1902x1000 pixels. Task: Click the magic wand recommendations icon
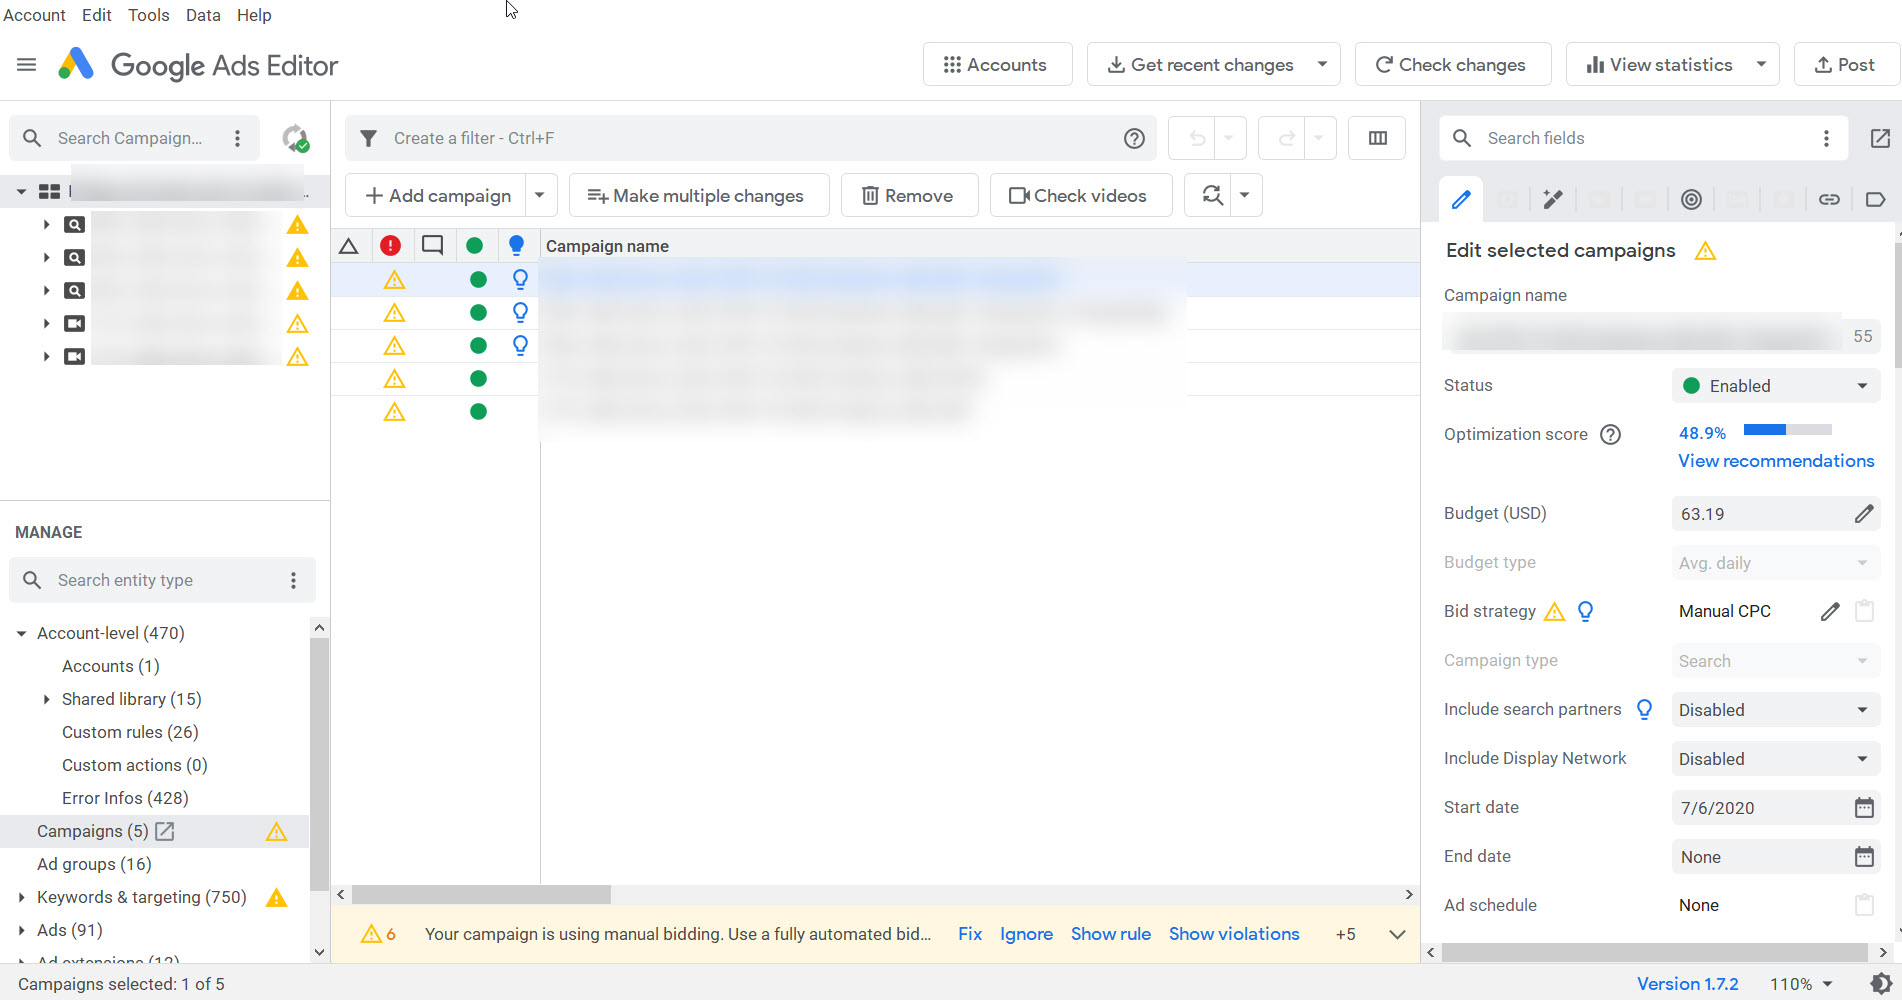pos(1553,199)
